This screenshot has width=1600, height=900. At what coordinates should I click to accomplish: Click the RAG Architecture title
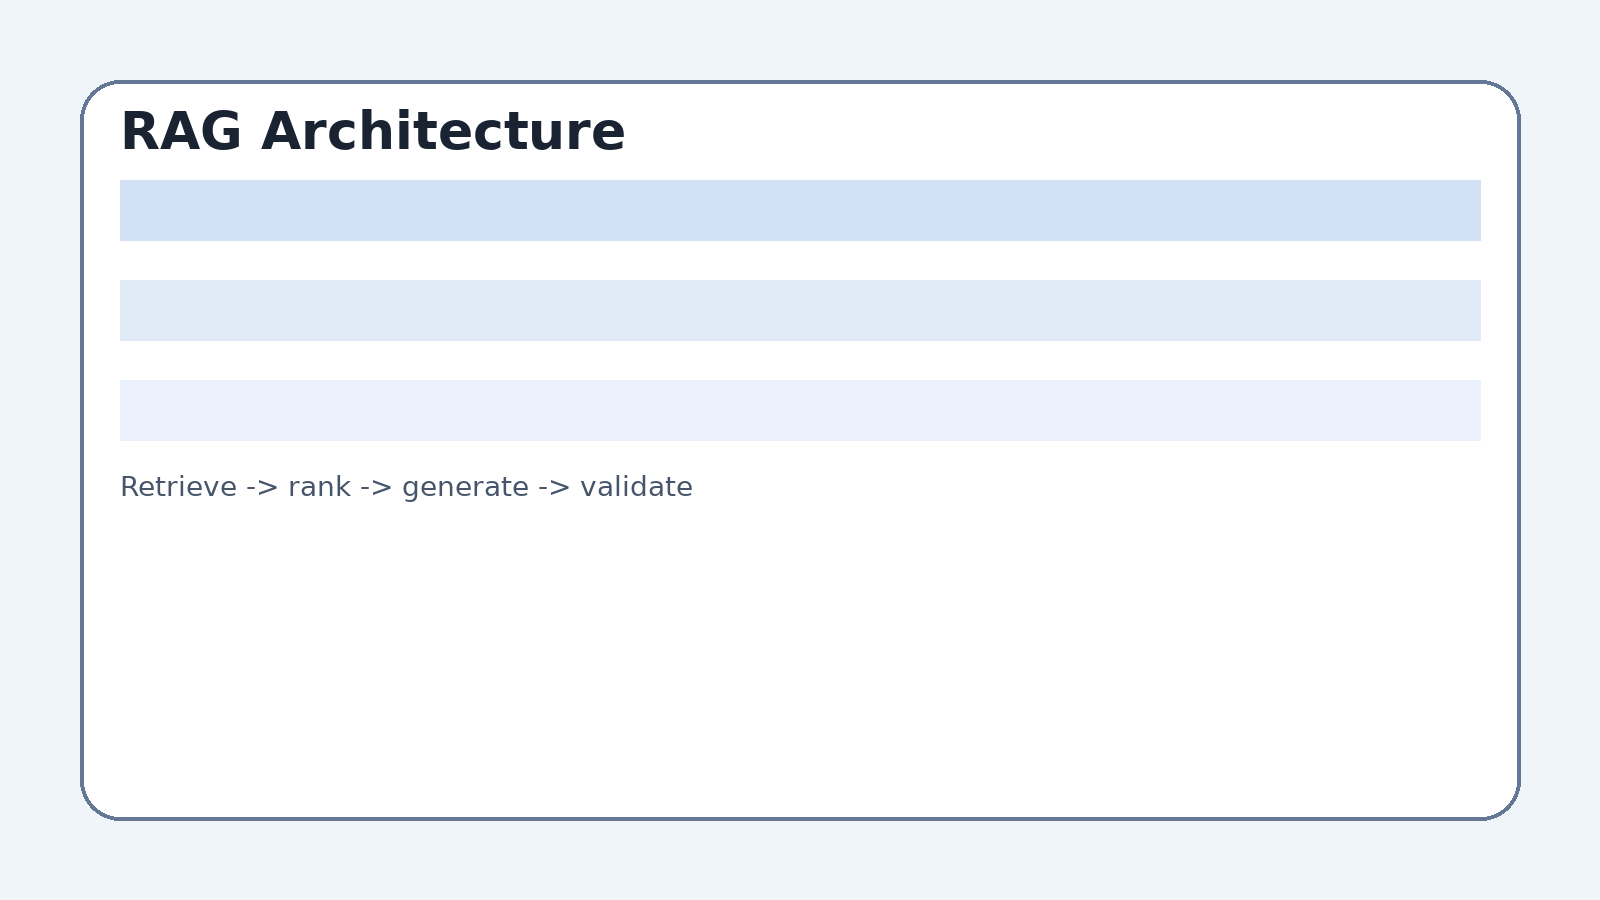tap(372, 132)
